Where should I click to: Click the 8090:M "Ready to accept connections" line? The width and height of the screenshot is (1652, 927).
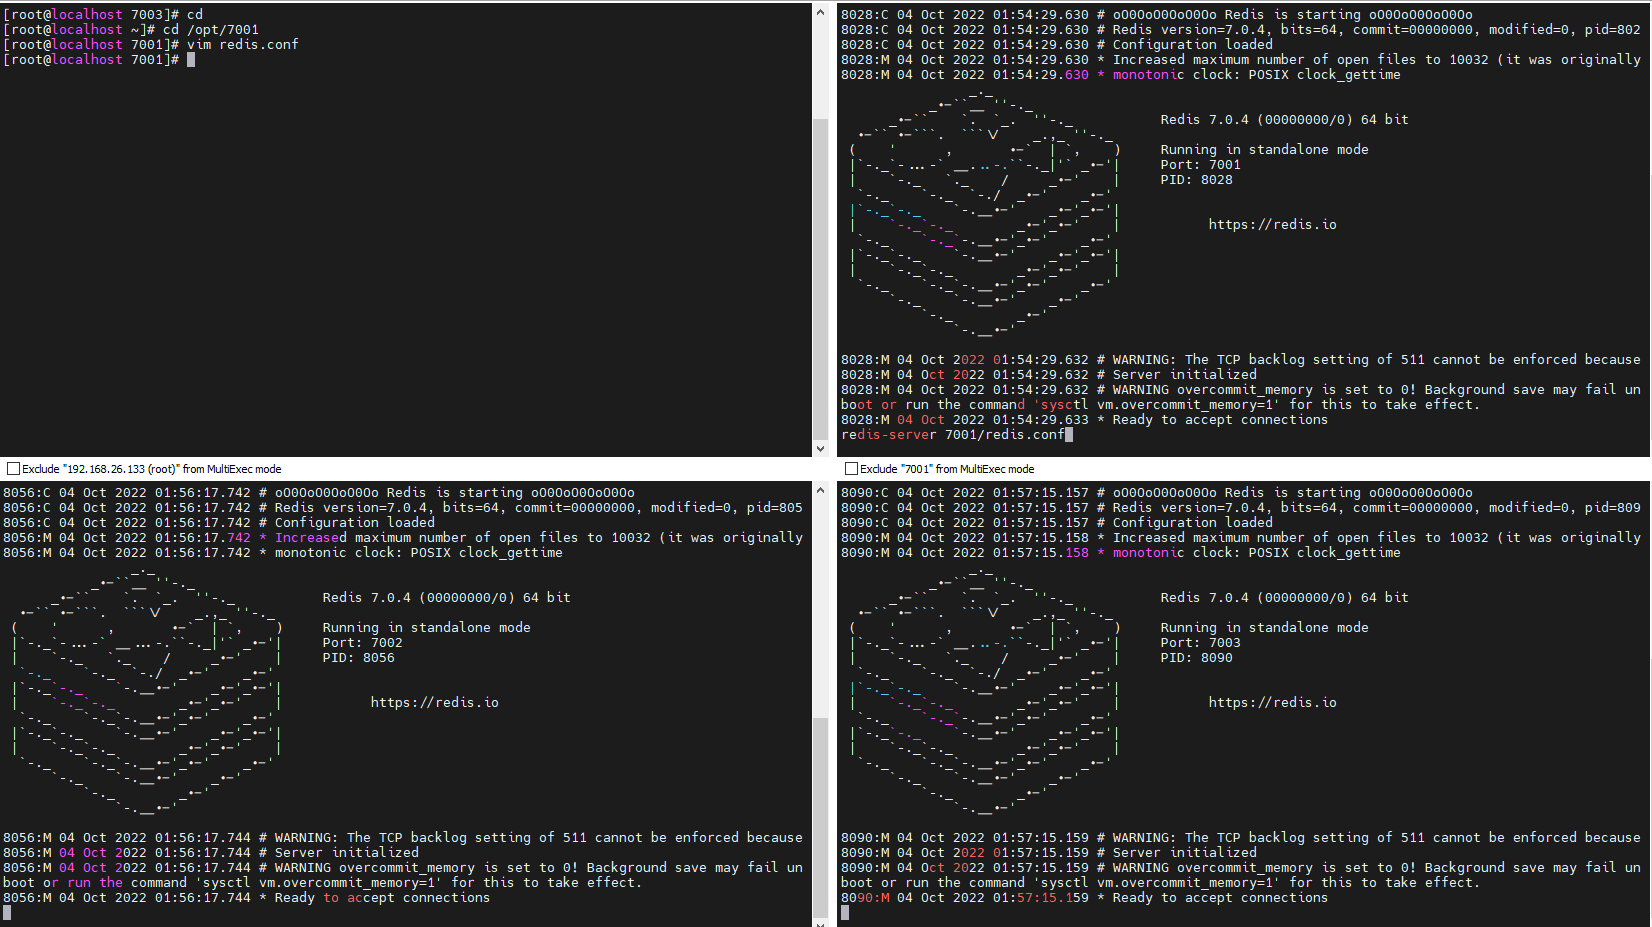pyautogui.click(x=1084, y=898)
